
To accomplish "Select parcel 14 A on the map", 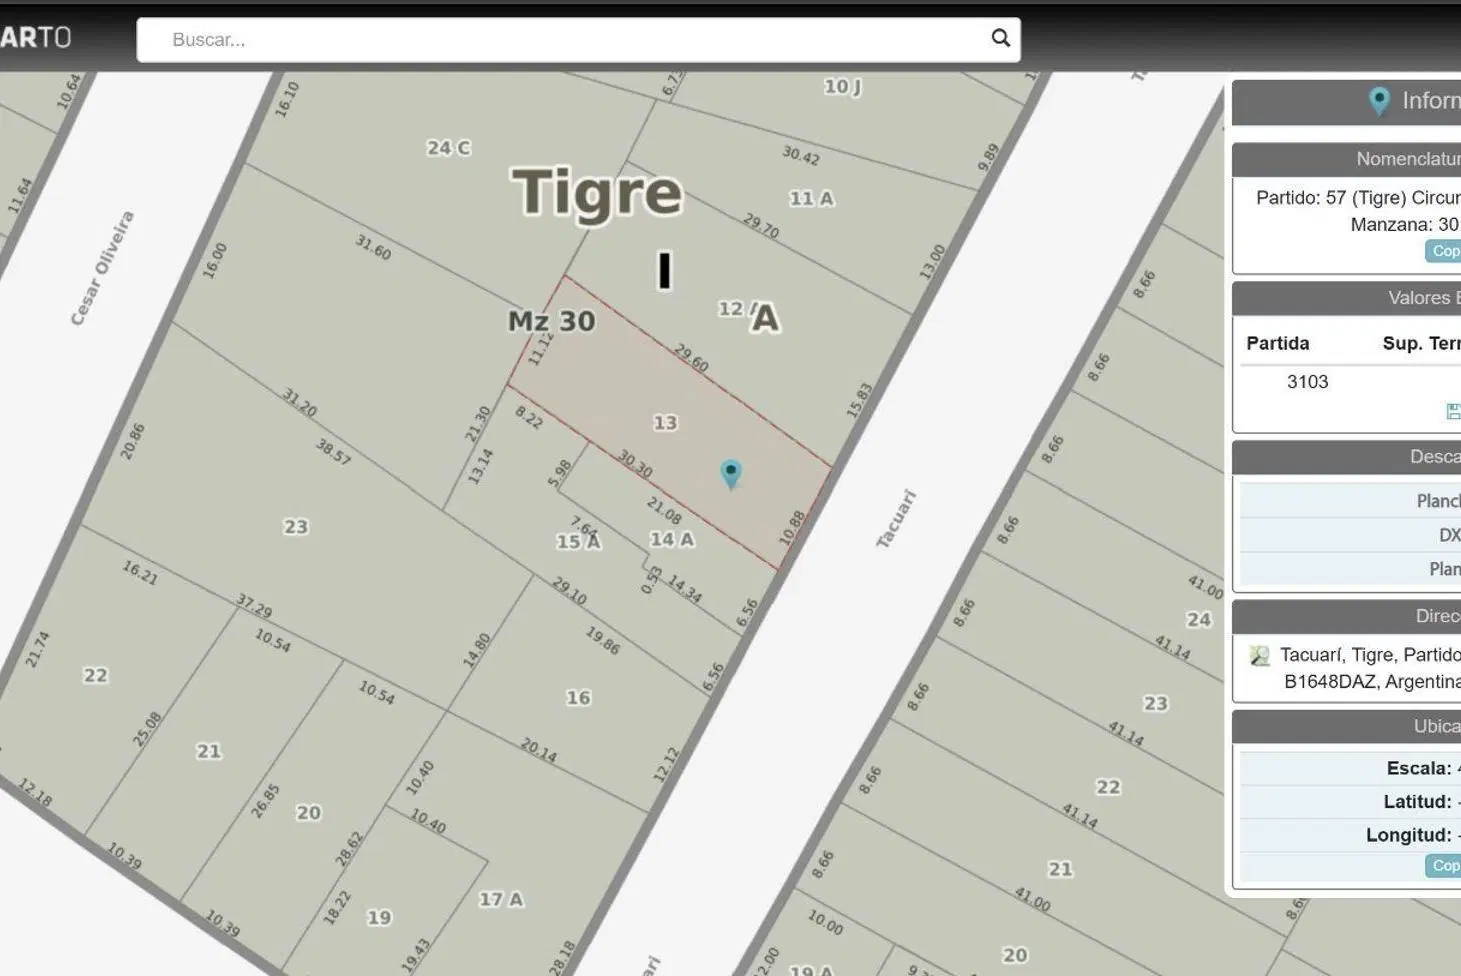I will (672, 539).
